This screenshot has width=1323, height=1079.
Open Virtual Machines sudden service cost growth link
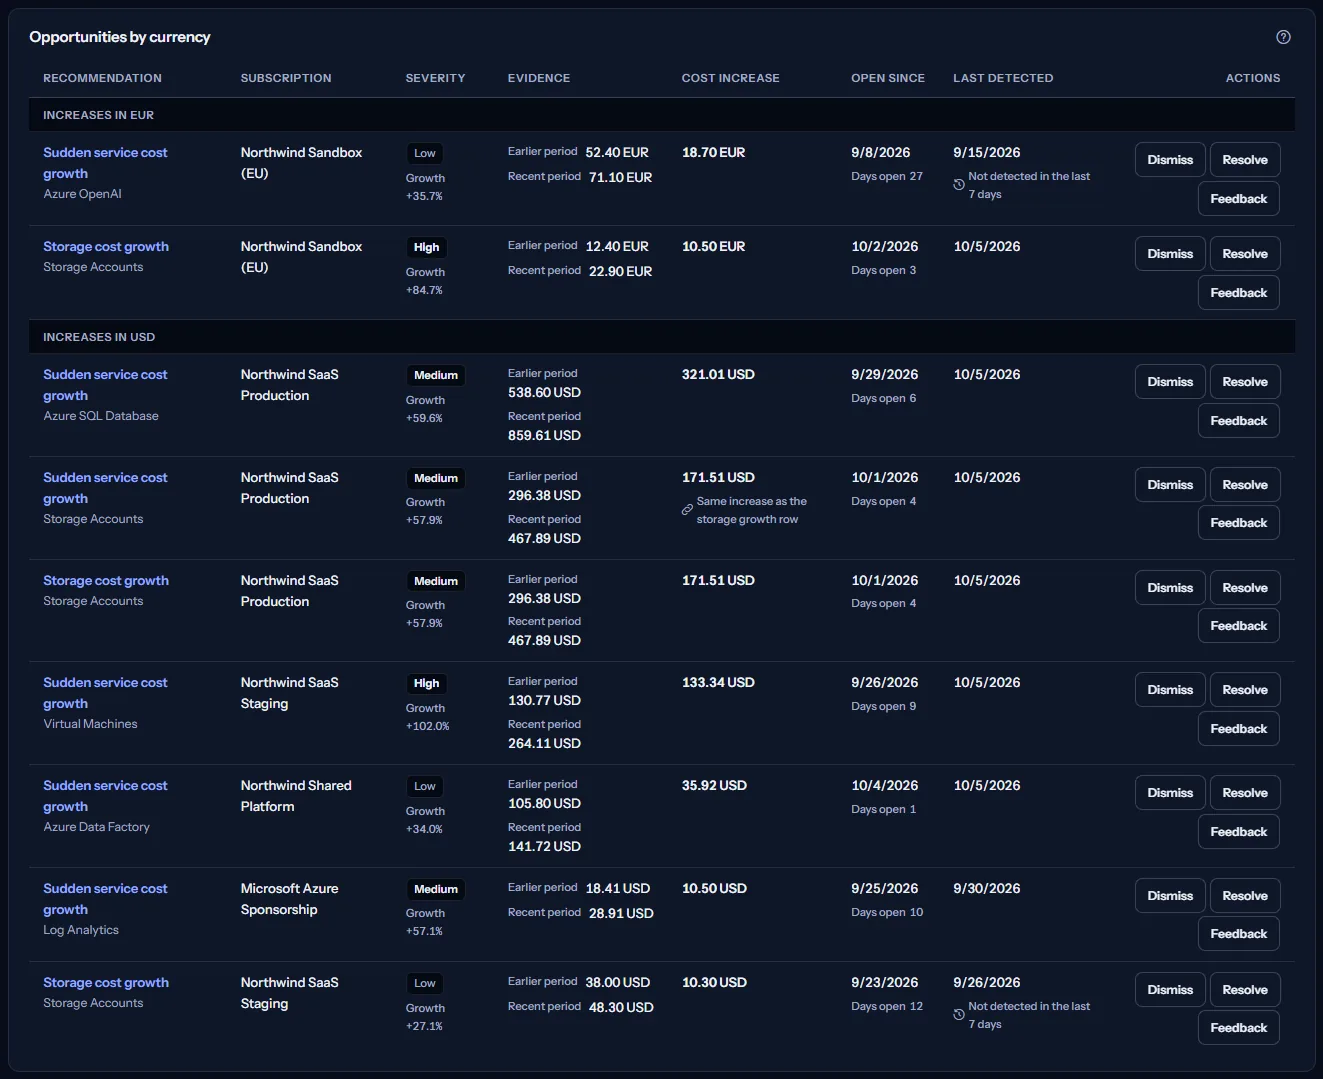tap(105, 693)
